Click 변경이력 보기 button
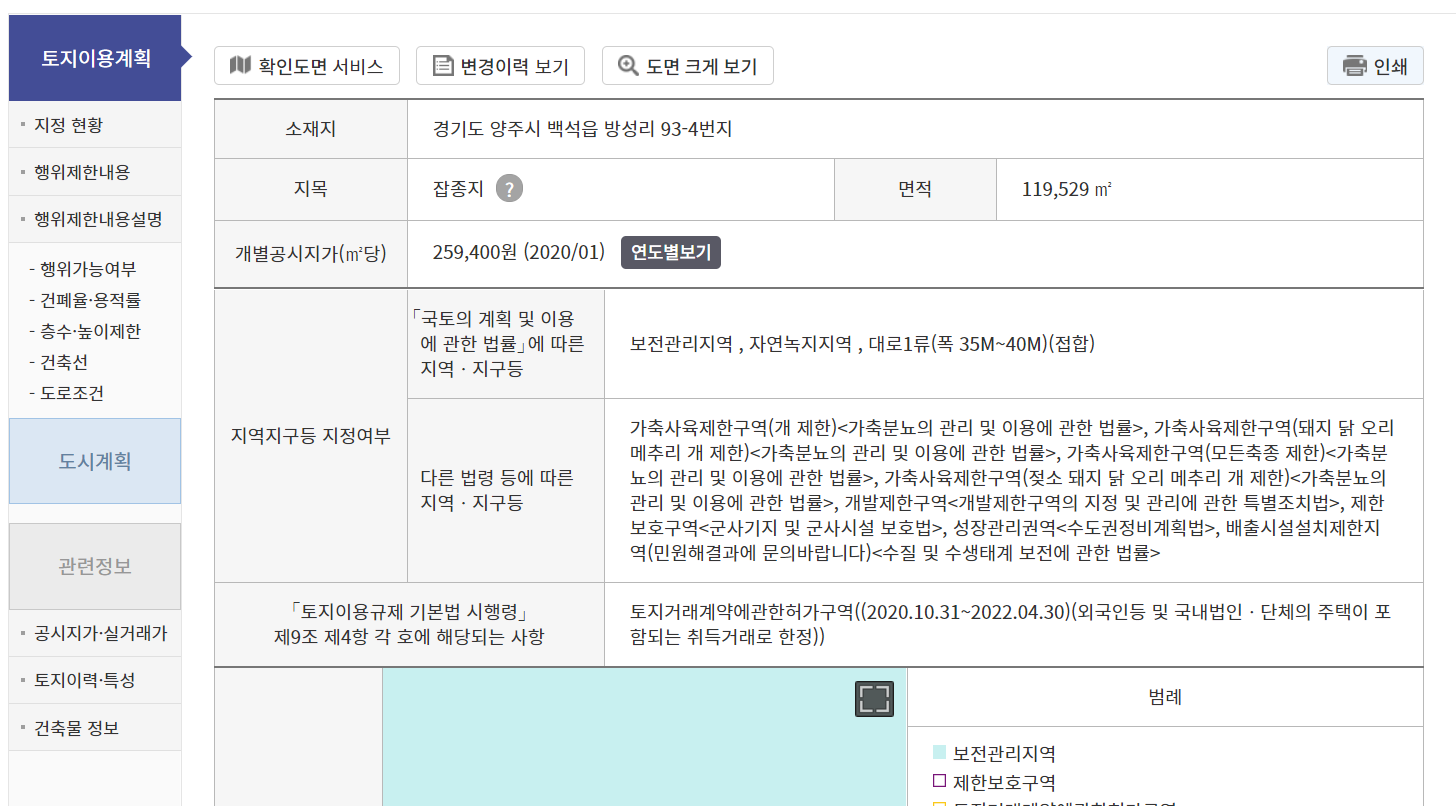1456x806 pixels. tap(500, 66)
